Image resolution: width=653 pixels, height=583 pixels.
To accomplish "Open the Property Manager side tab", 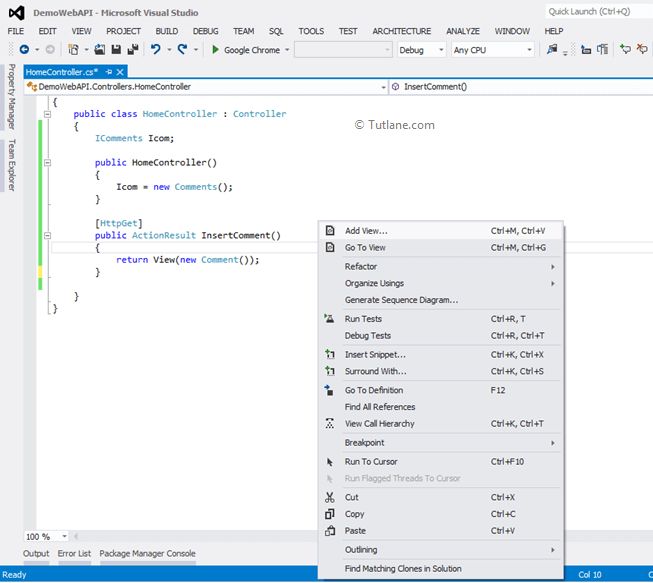I will pos(12,96).
